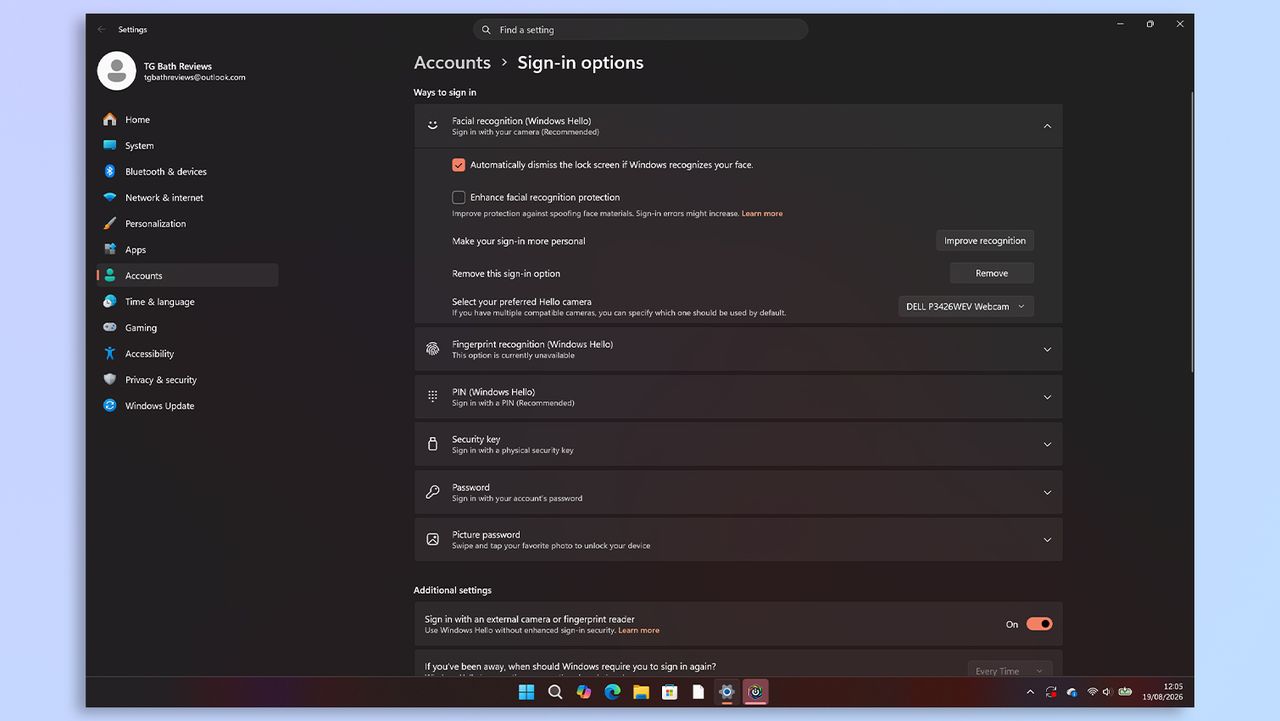1280x721 pixels.
Task: Click the Picture password icon
Action: pyautogui.click(x=433, y=539)
